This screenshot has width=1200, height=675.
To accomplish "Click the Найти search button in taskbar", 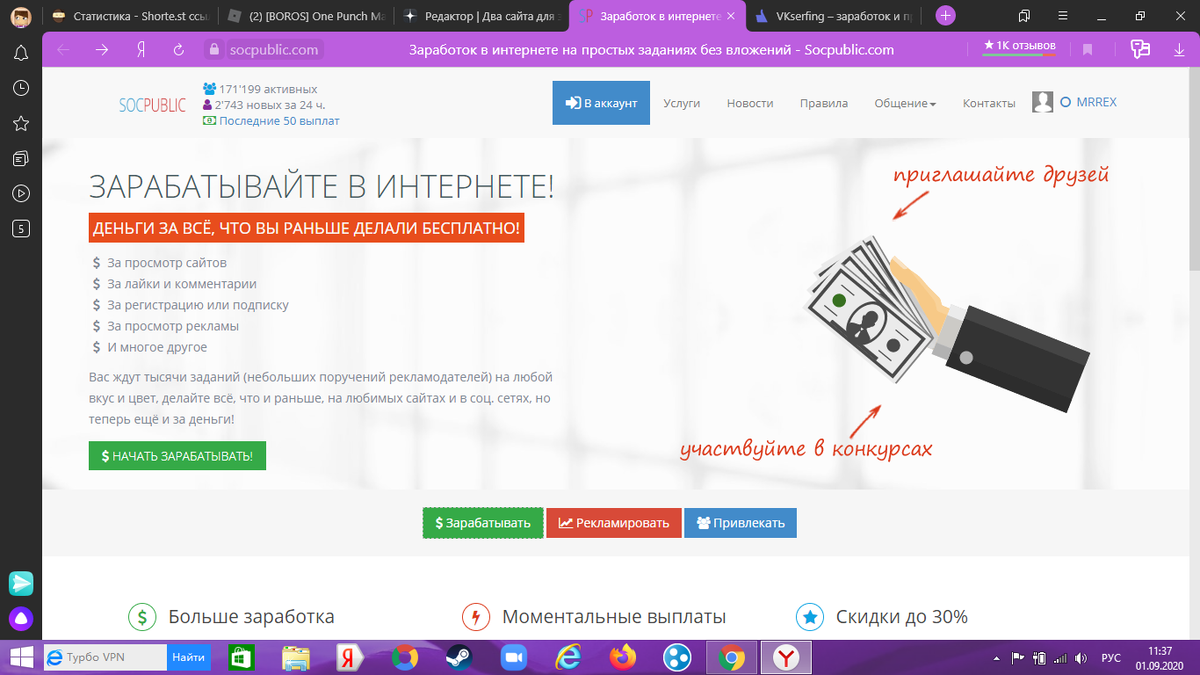I will click(x=189, y=657).
